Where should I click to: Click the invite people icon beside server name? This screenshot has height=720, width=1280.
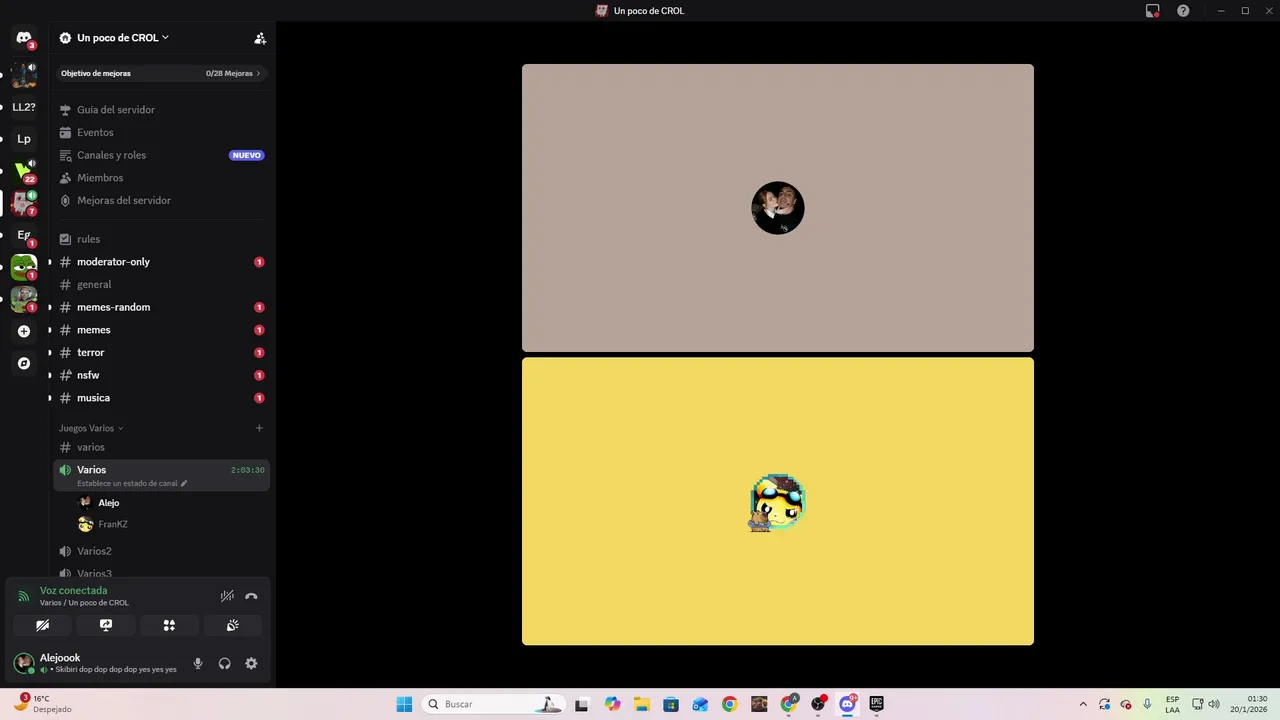point(260,38)
